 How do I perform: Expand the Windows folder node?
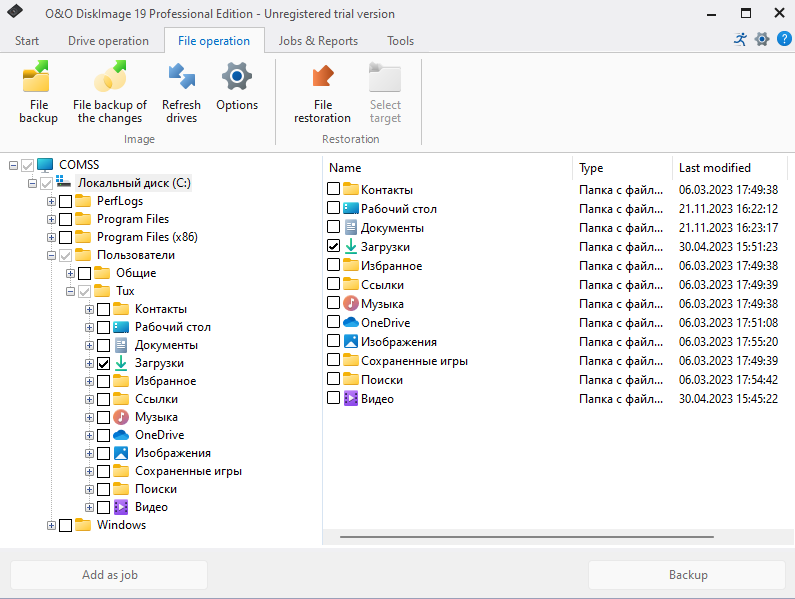(x=51, y=525)
